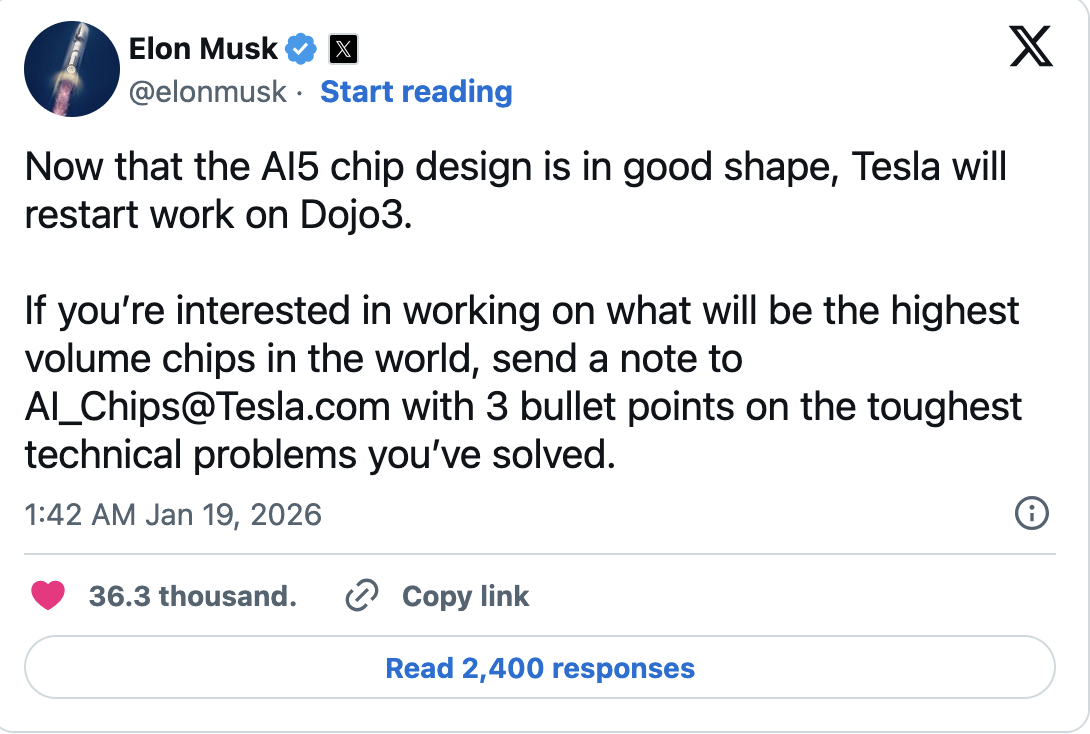Click the AI_Chips@Tesla.com email address
The image size is (1090, 734).
(208, 406)
